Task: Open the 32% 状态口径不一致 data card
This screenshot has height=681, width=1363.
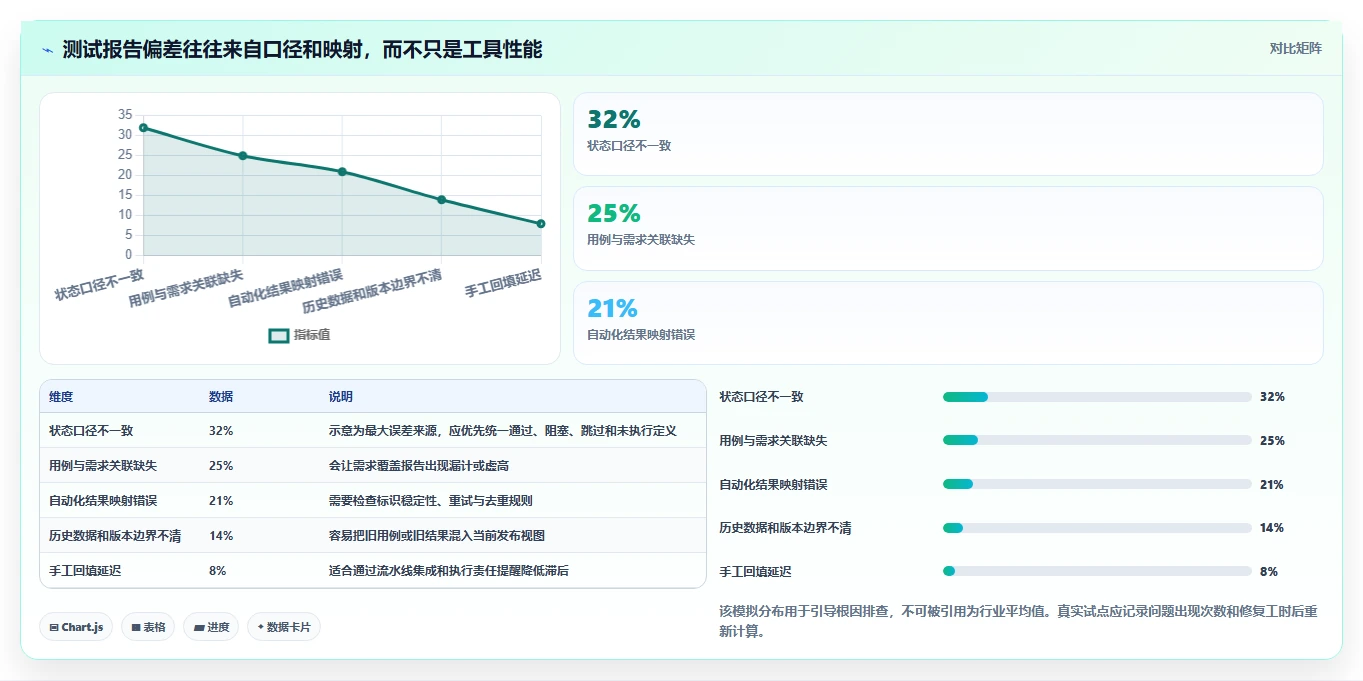Action: pyautogui.click(x=948, y=134)
